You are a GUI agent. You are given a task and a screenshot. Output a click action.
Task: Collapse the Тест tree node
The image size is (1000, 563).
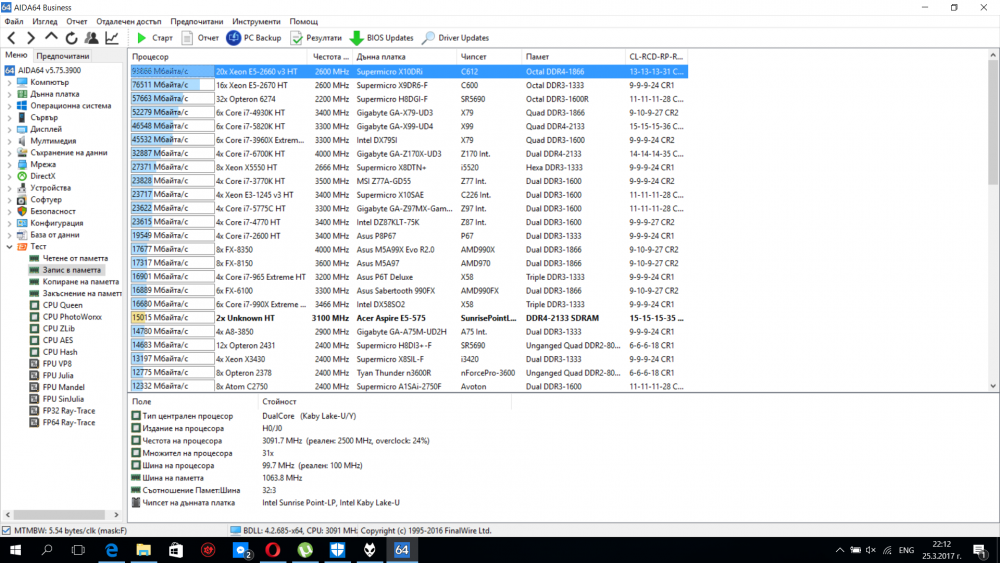[10, 246]
